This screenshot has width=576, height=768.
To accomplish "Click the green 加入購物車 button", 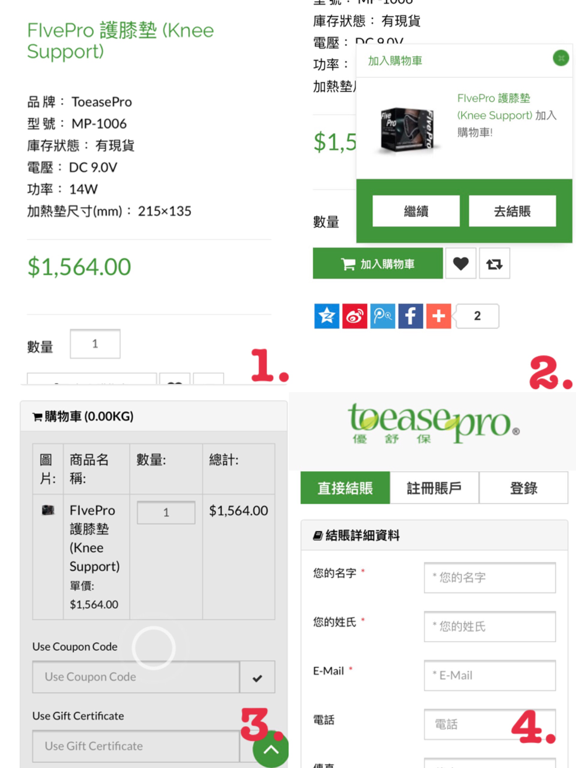I will (x=378, y=264).
